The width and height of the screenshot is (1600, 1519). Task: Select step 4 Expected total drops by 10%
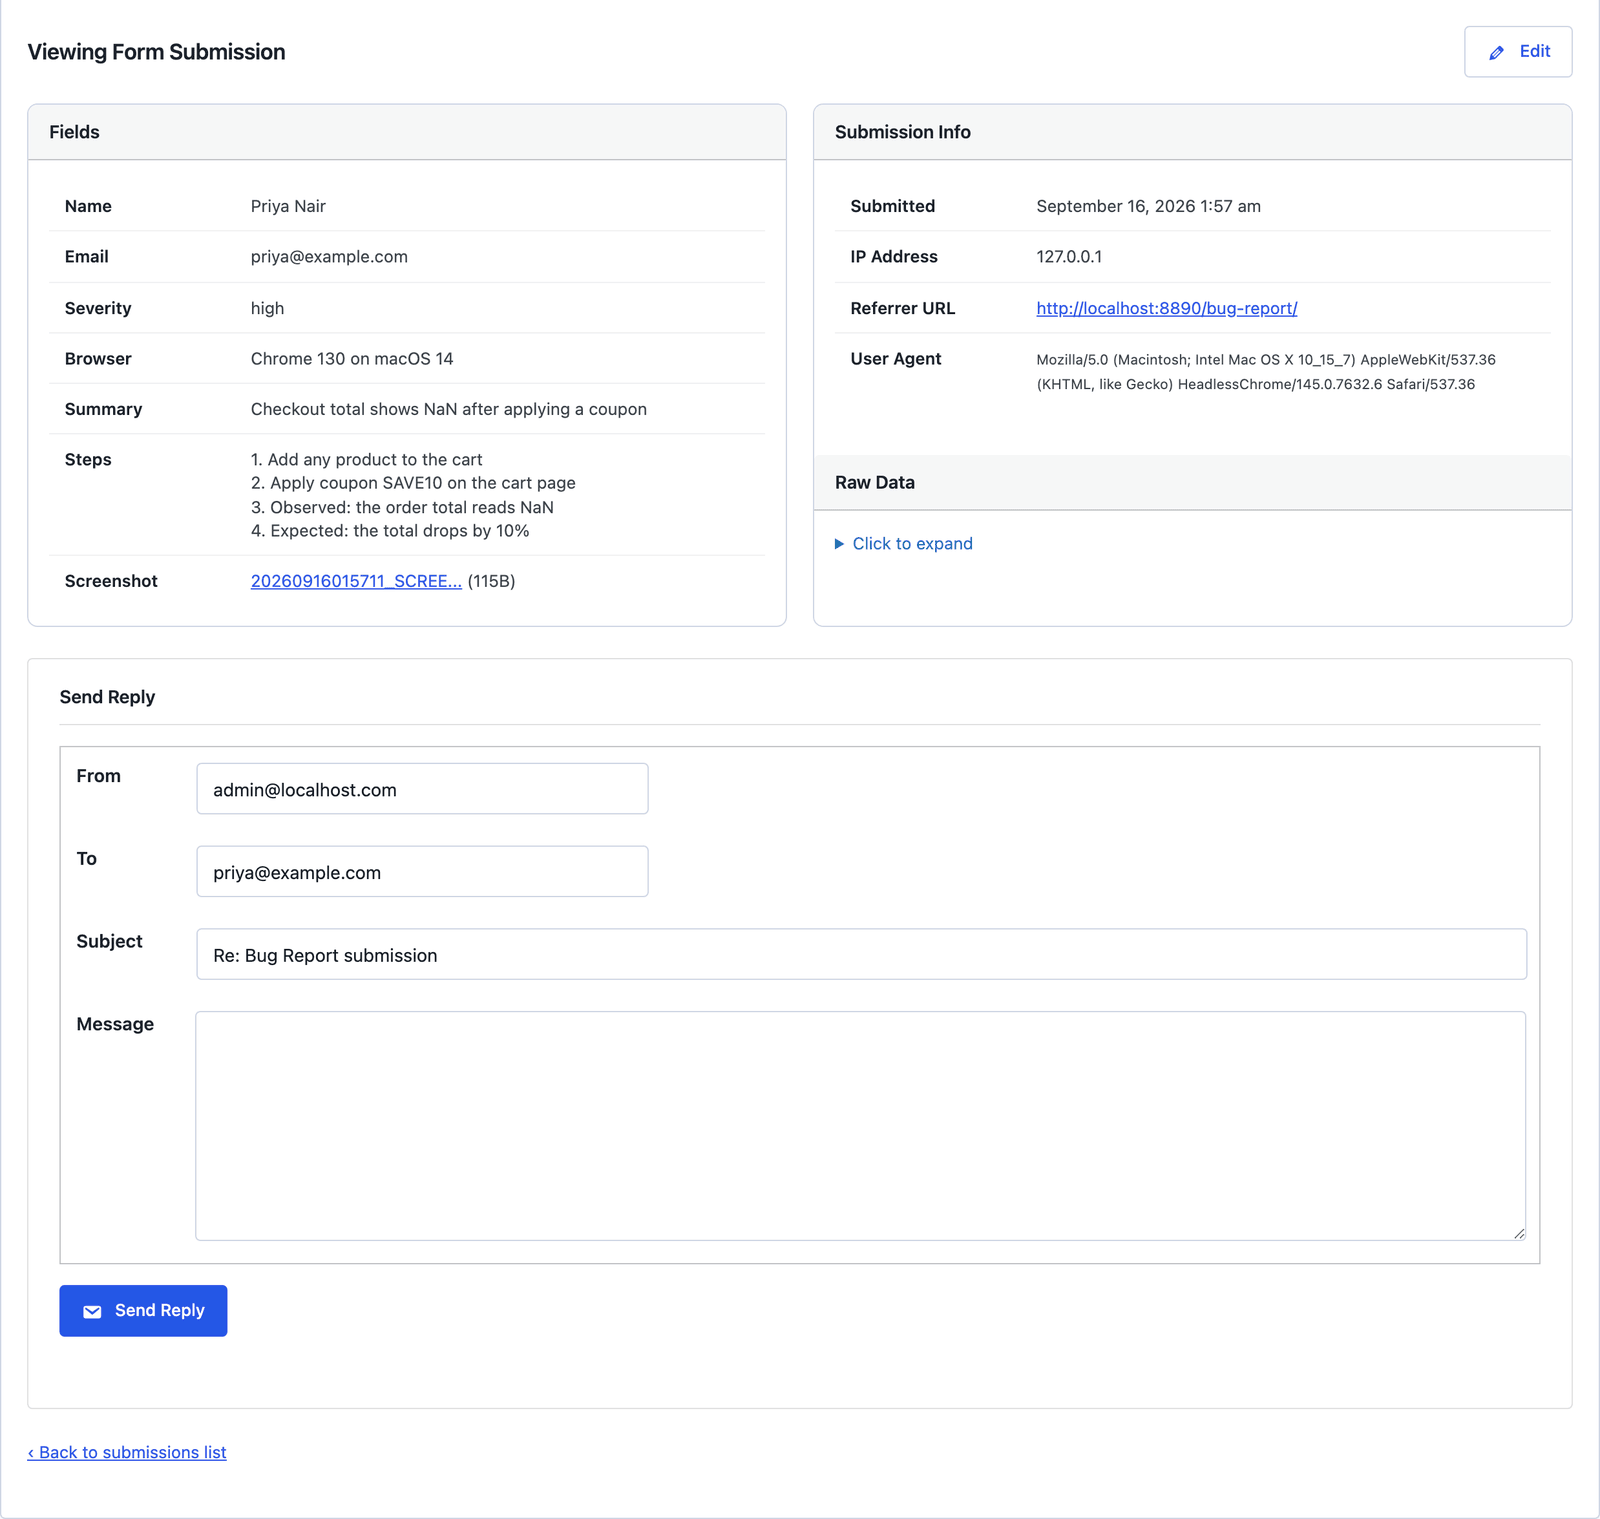390,531
